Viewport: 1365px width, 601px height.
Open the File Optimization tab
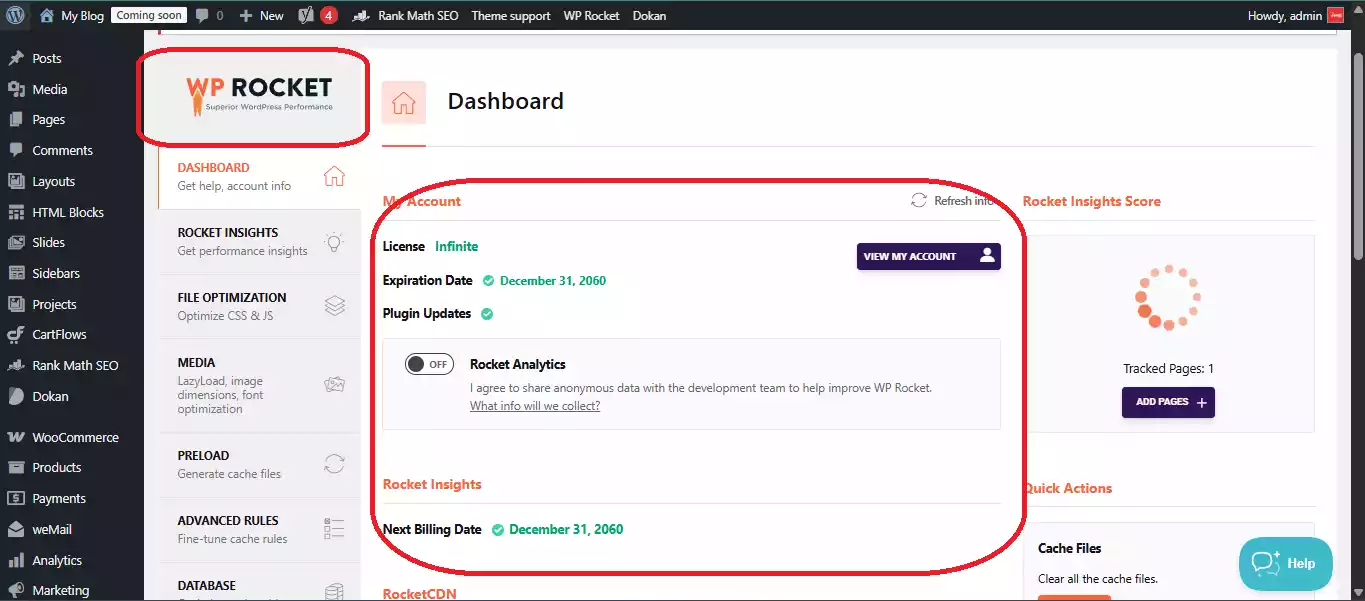[x=260, y=307]
